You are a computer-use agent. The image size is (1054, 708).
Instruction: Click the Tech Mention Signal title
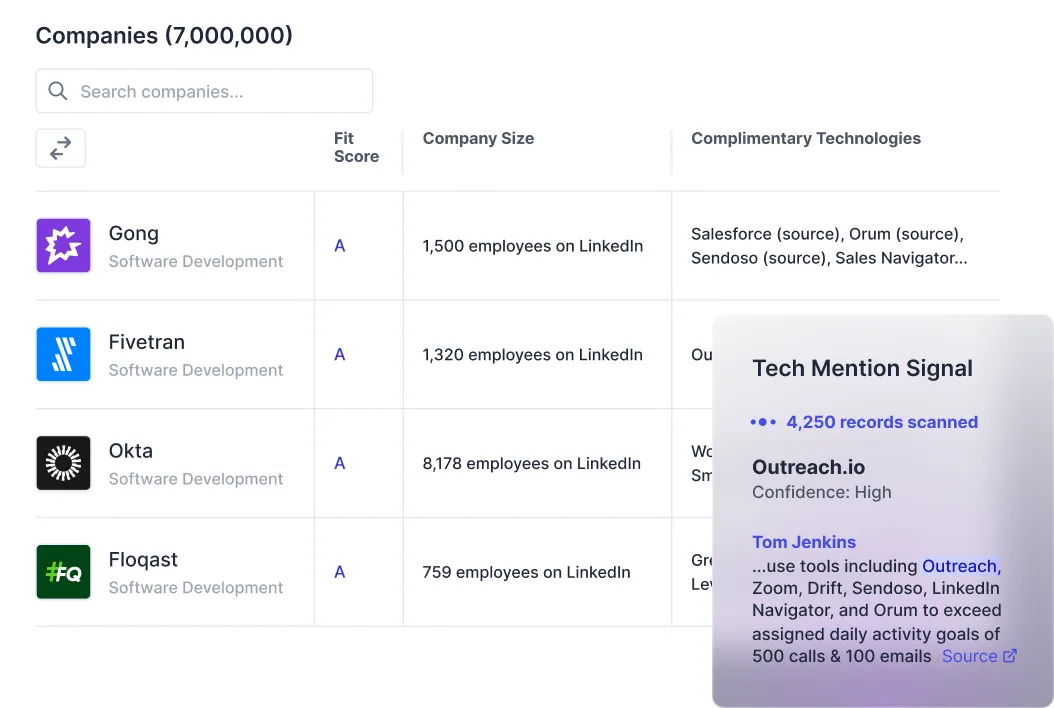click(x=862, y=368)
